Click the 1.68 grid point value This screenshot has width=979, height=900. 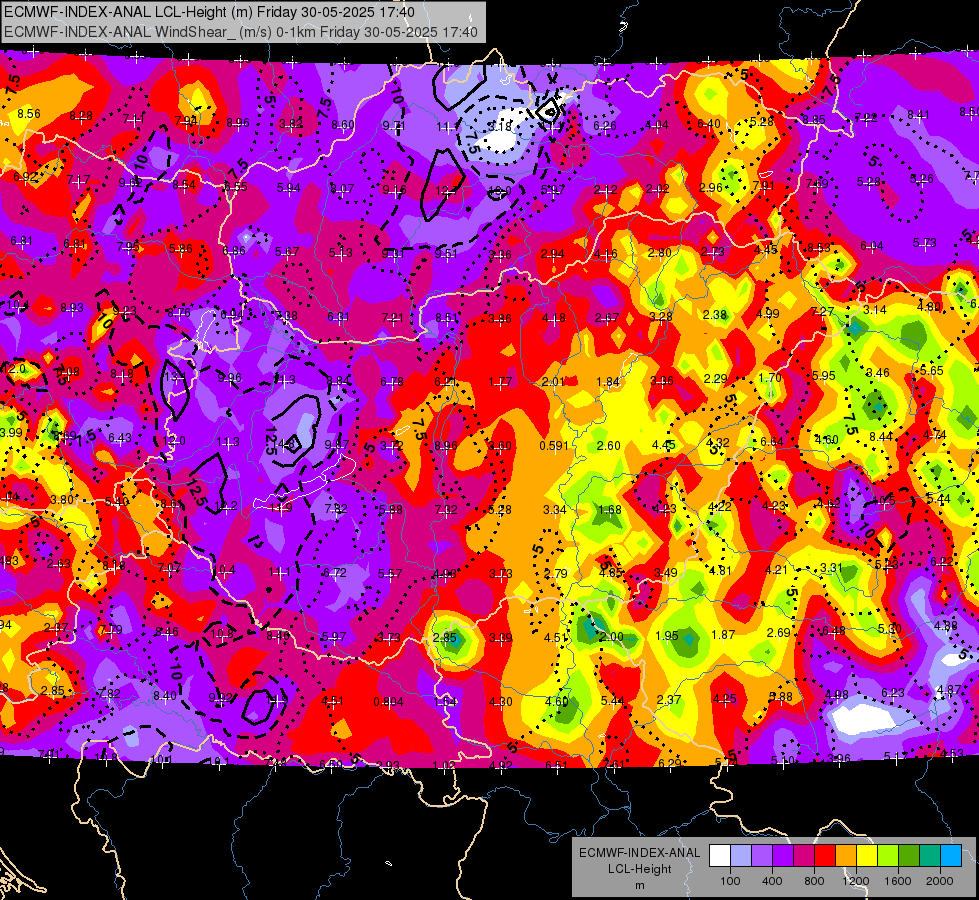pos(609,510)
